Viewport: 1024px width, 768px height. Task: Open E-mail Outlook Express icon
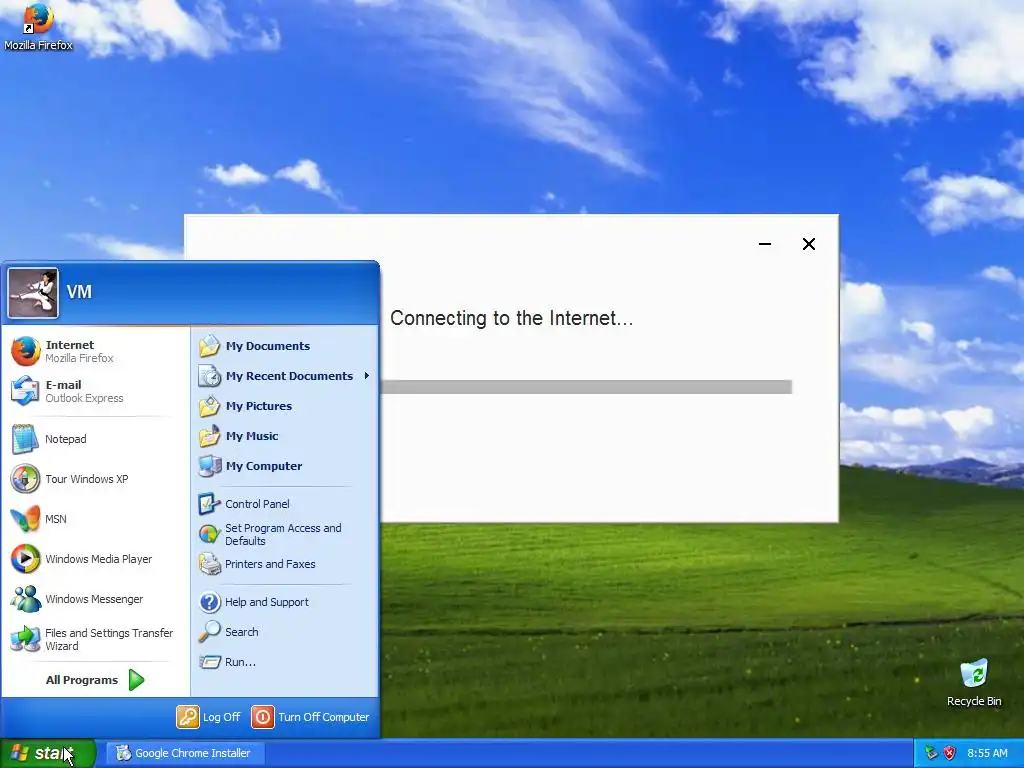(25, 391)
